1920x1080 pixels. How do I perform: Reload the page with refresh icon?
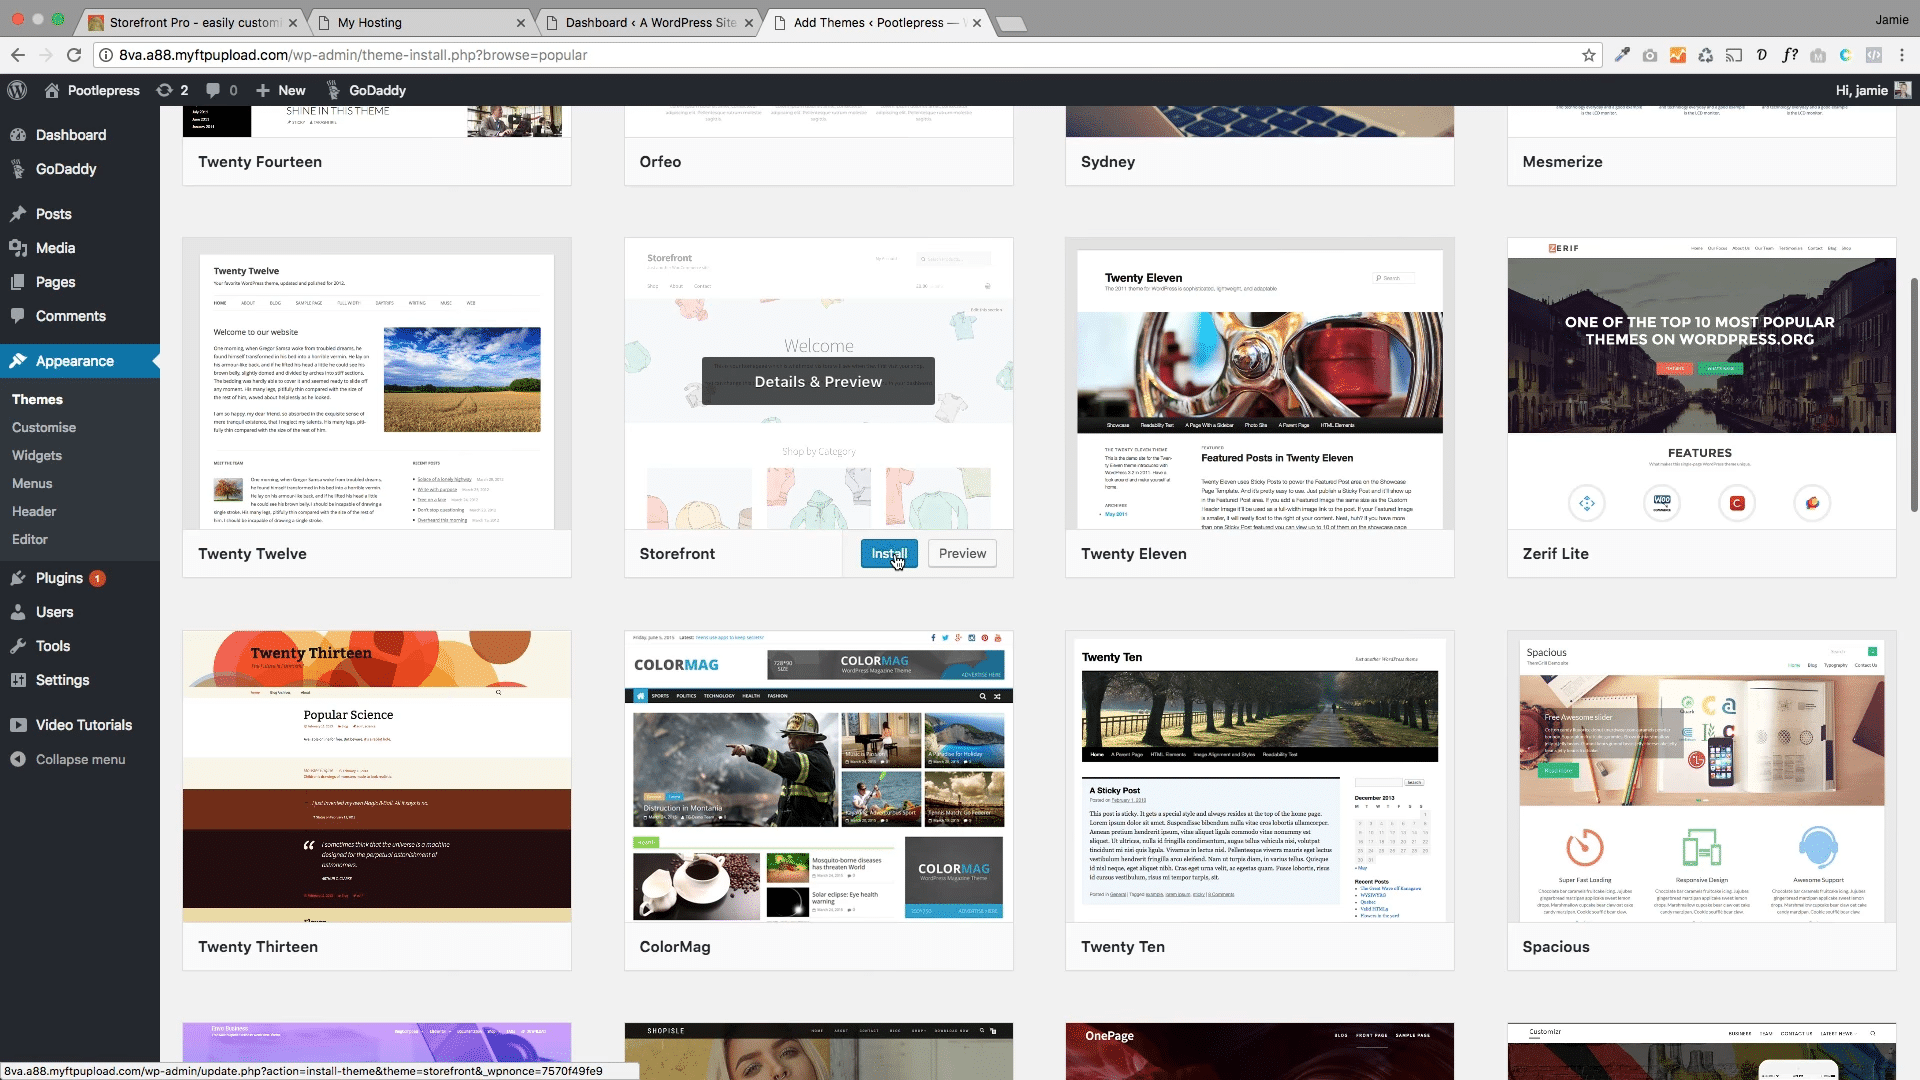pos(74,55)
